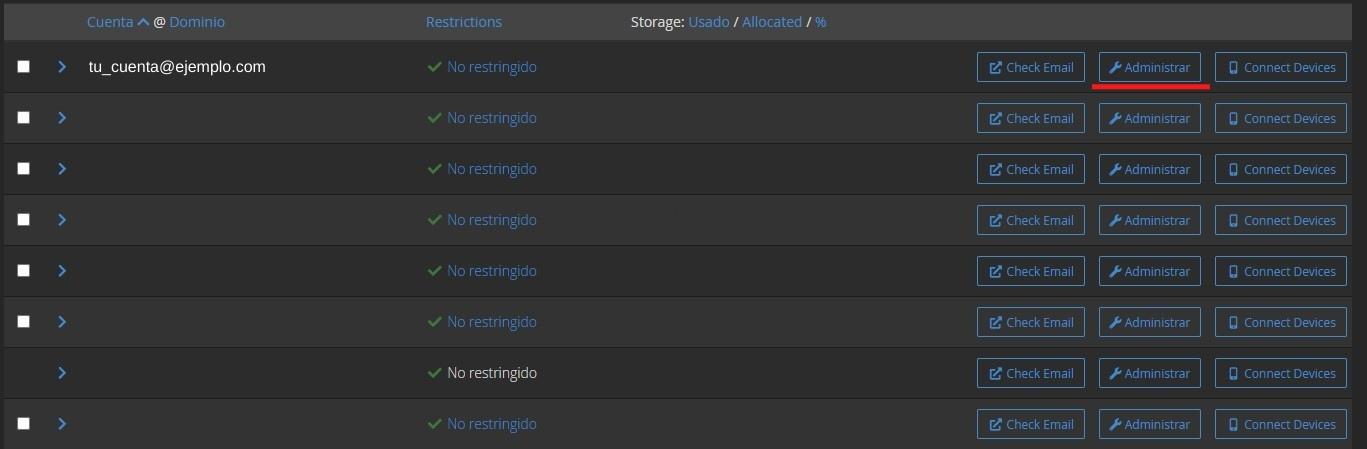The height and width of the screenshot is (449, 1367).
Task: Sort storage by percent symbol
Action: (x=821, y=22)
